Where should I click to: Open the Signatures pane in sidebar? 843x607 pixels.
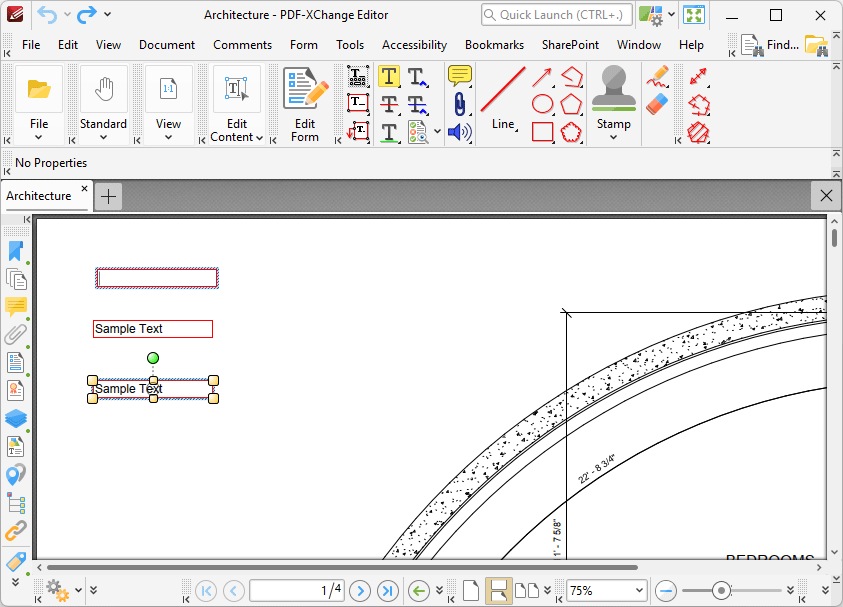point(16,390)
